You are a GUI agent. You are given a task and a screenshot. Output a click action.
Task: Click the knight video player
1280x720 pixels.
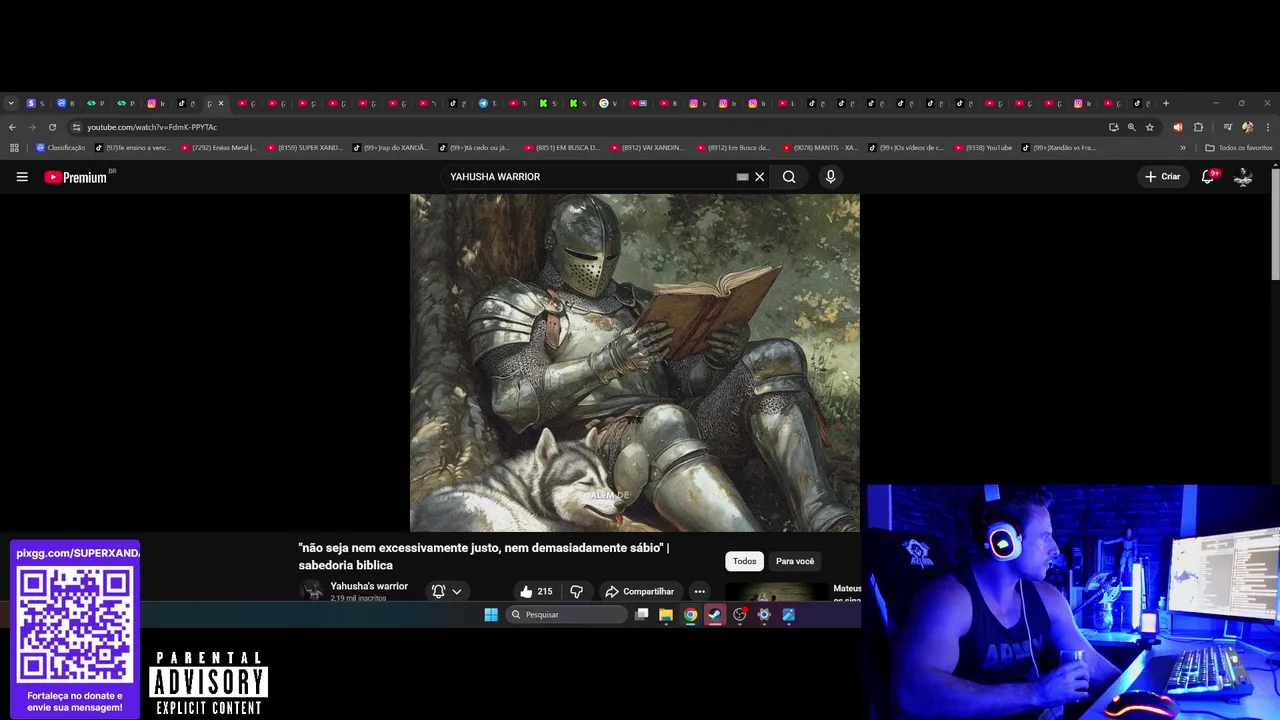click(x=635, y=363)
